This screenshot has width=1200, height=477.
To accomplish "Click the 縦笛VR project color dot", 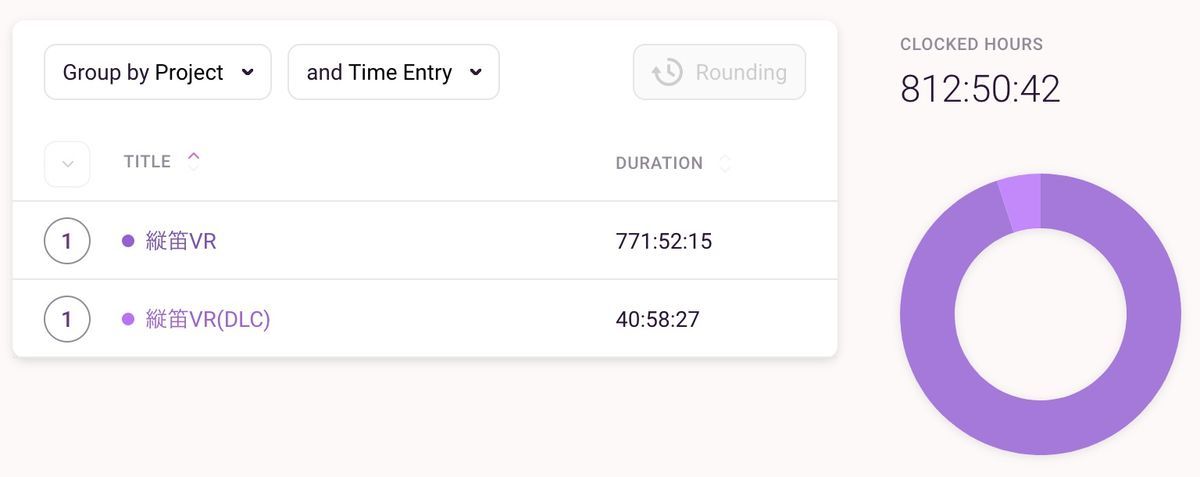I will tap(128, 241).
